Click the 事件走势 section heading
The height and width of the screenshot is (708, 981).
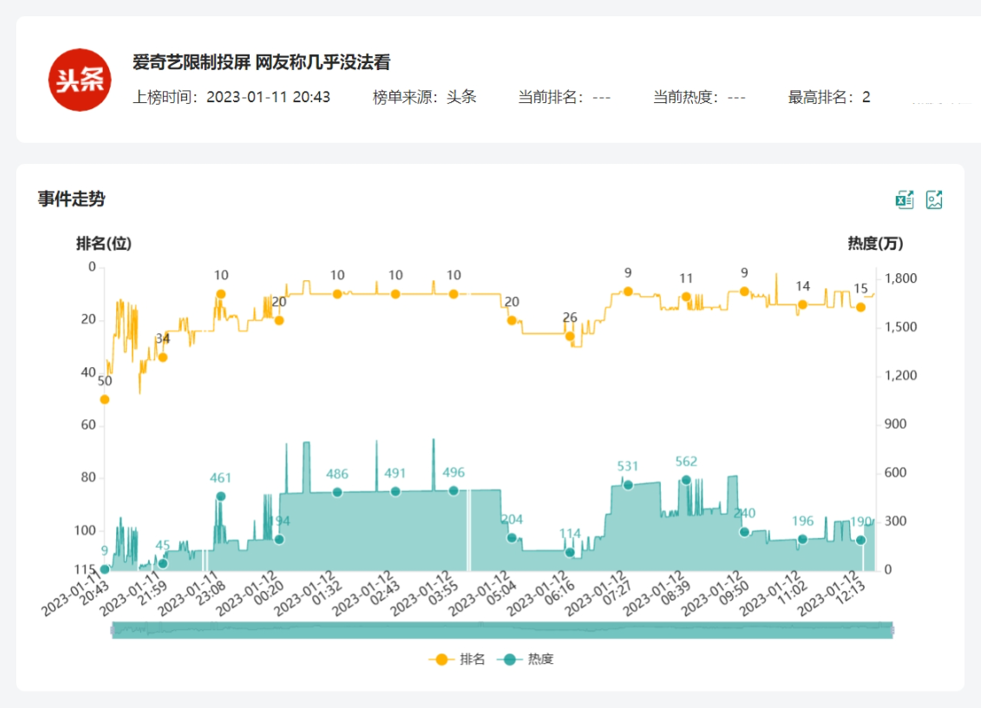pos(71,199)
